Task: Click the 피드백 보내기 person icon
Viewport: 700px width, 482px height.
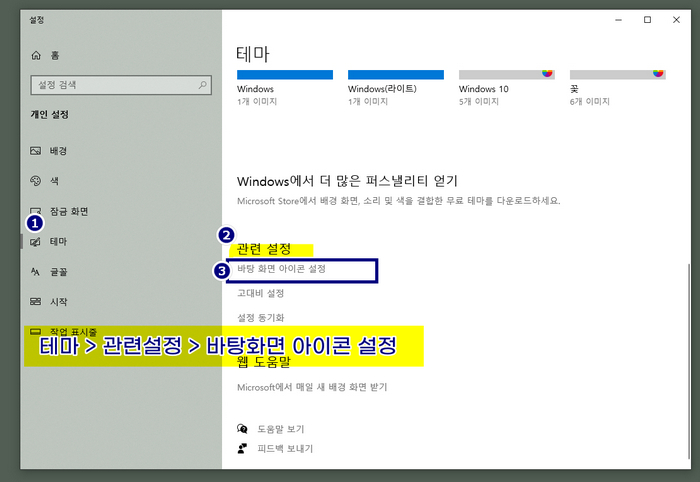Action: [242, 448]
